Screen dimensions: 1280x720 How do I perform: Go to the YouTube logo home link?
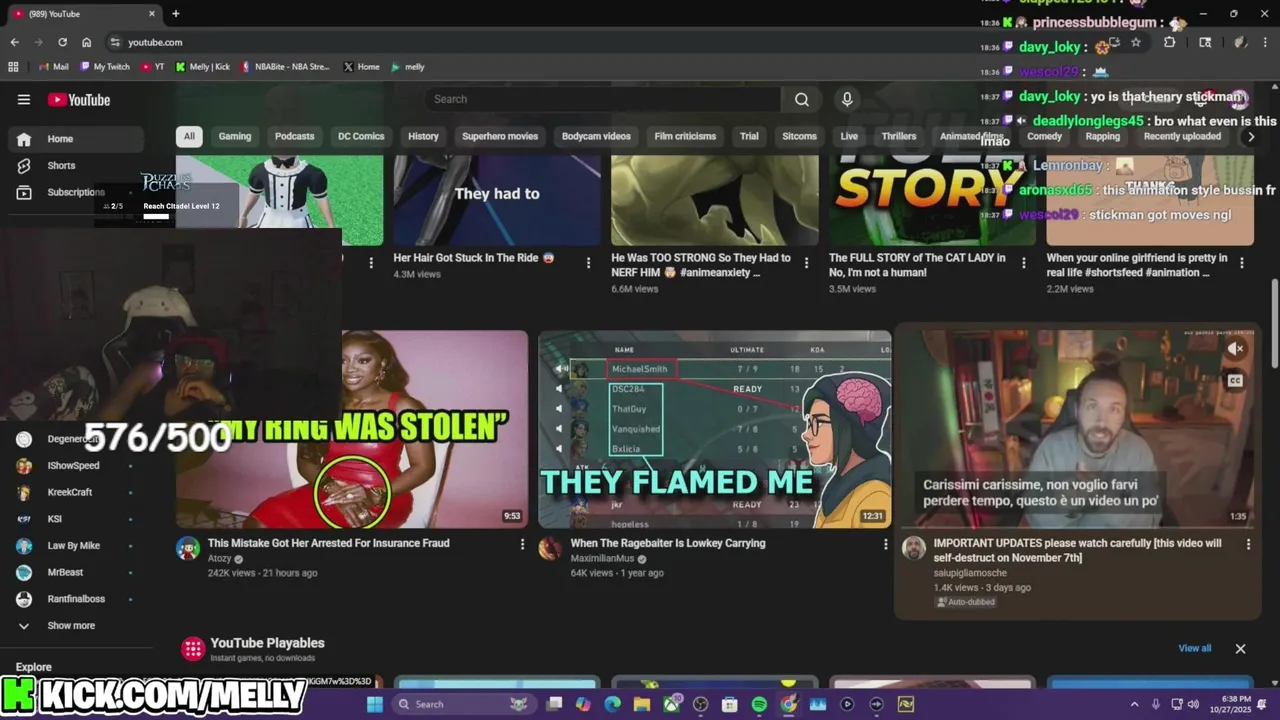tap(79, 99)
